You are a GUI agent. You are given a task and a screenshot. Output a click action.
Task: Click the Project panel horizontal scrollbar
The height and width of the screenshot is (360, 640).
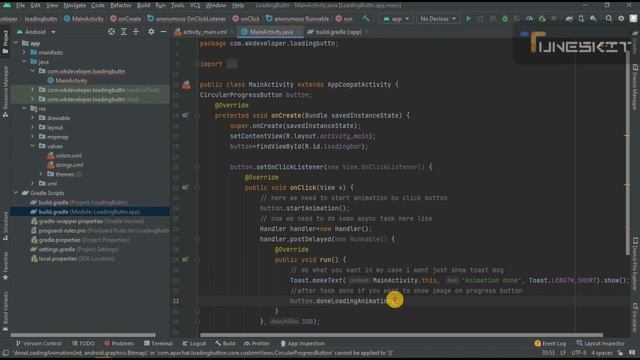82,335
